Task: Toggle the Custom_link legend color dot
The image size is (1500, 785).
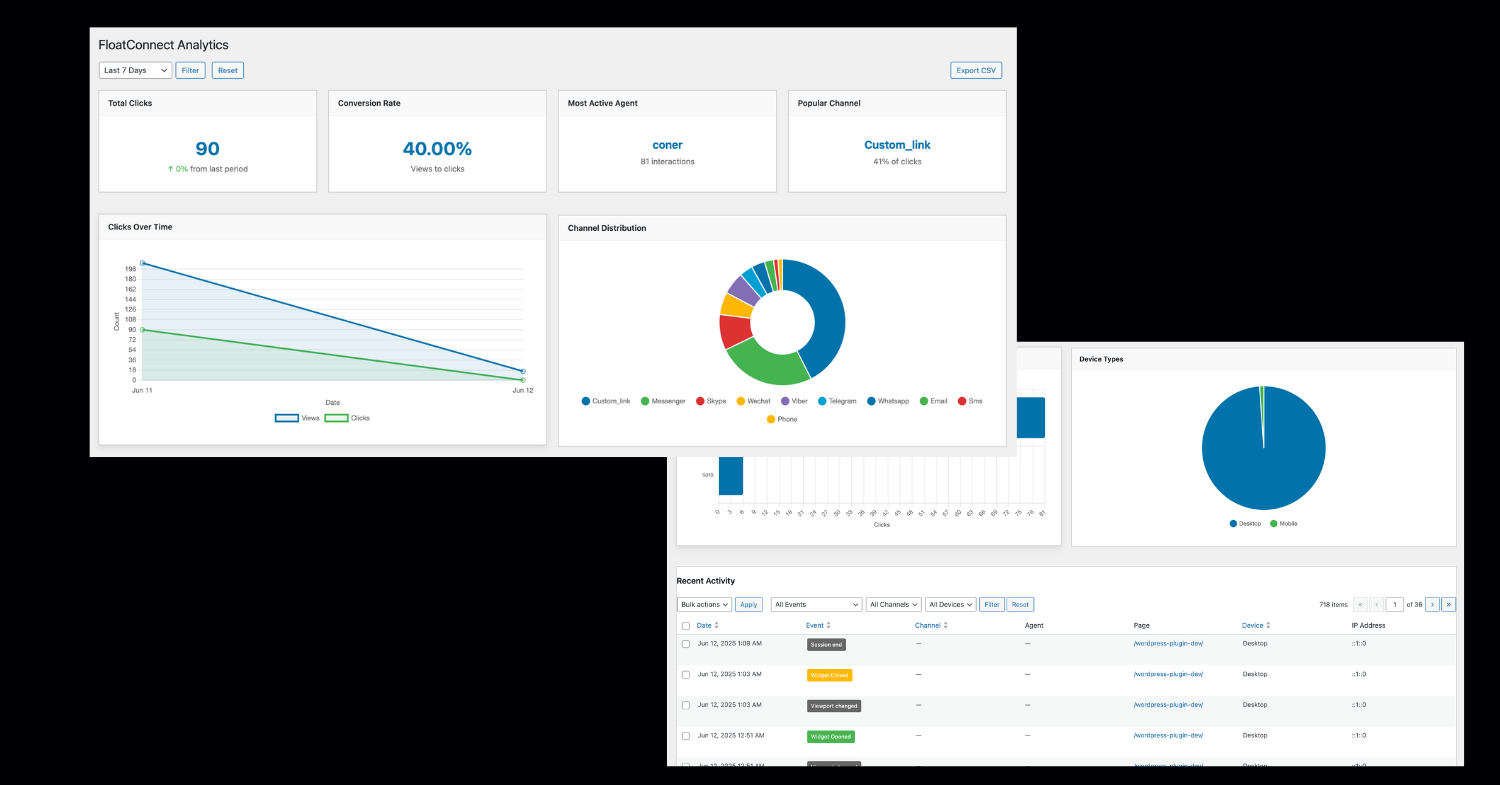Action: 586,401
